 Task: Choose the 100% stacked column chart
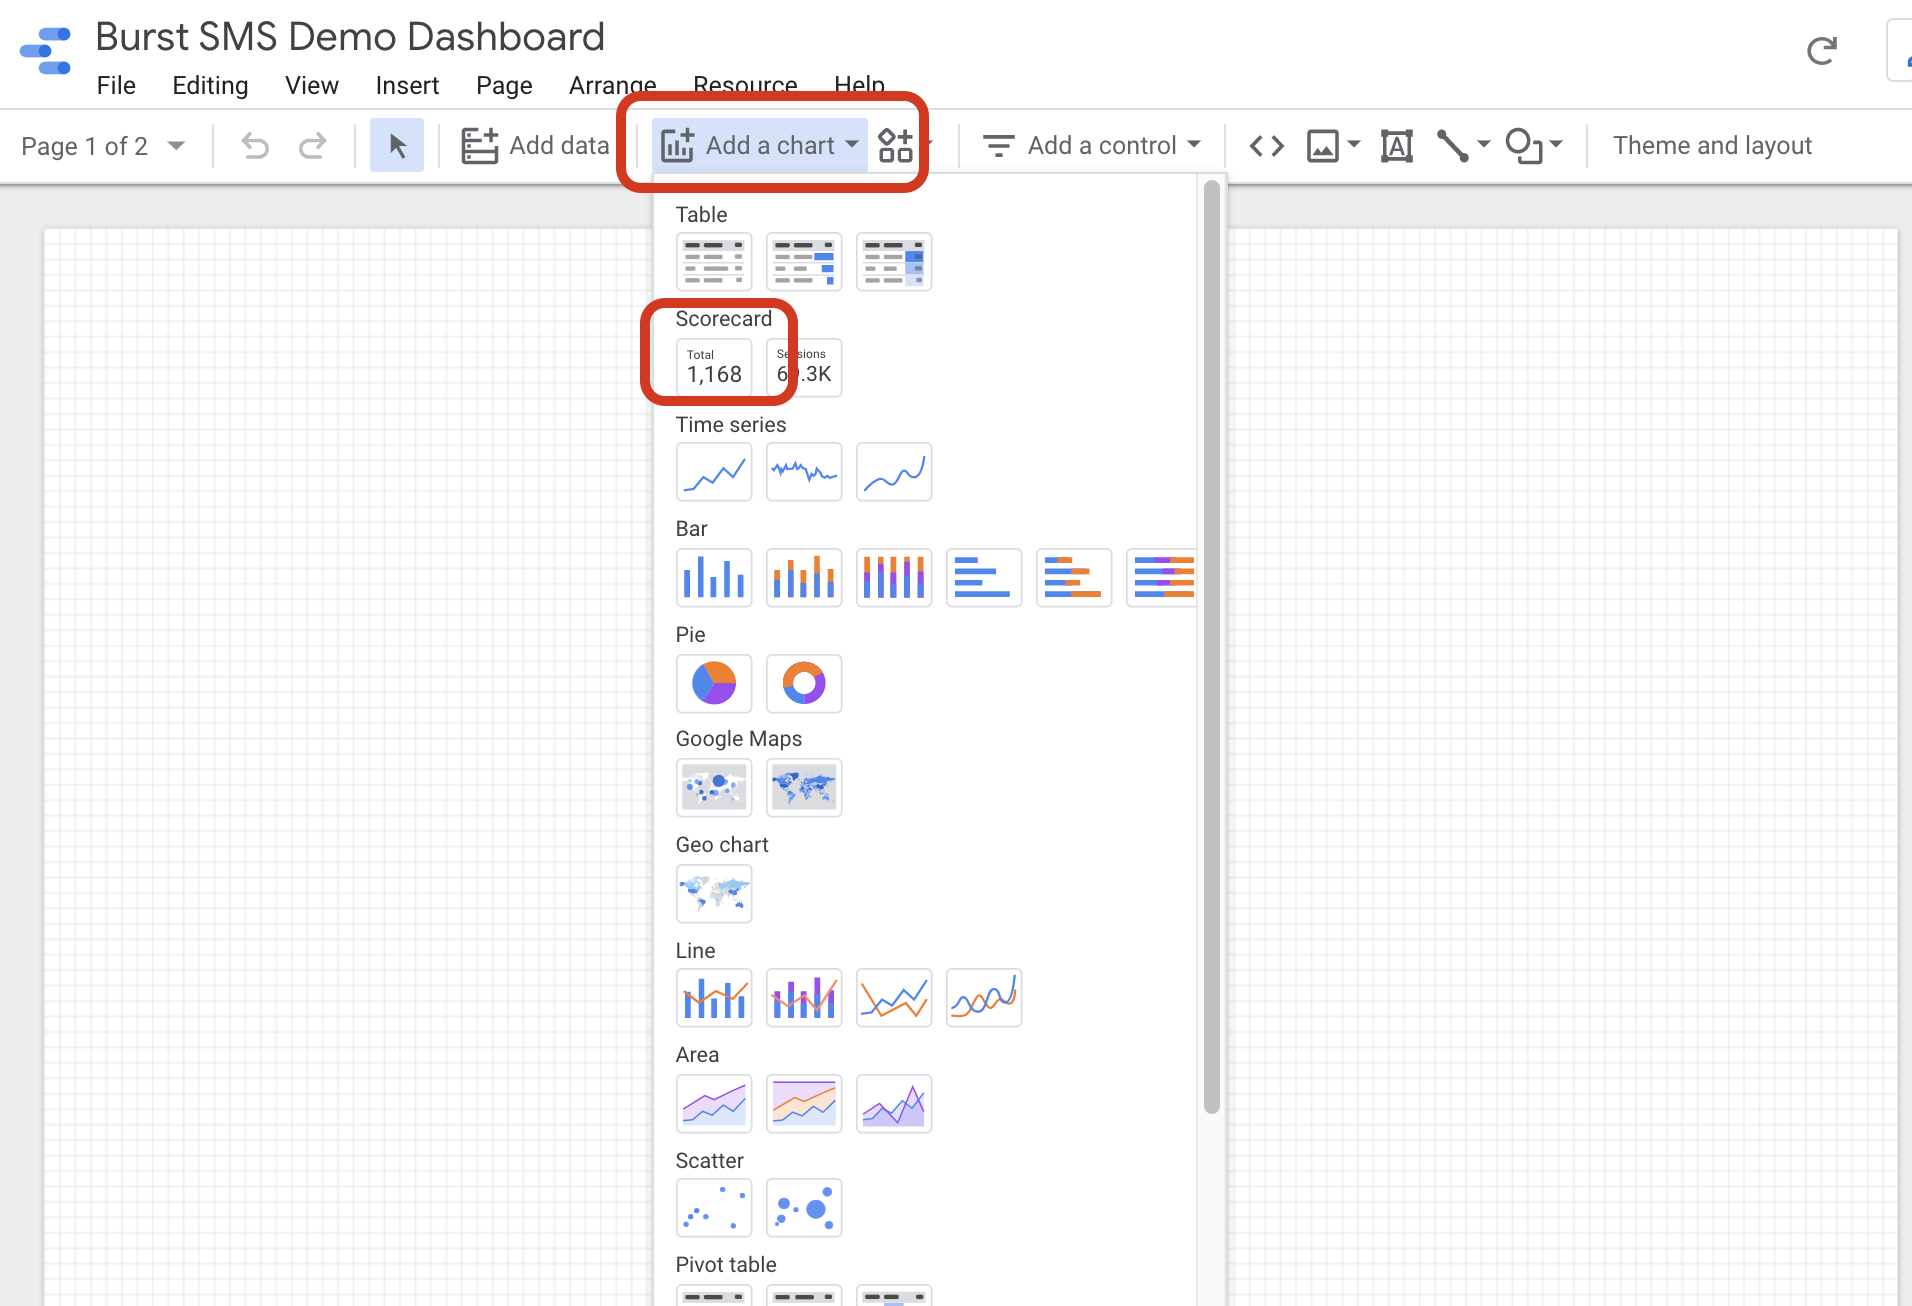coord(894,578)
